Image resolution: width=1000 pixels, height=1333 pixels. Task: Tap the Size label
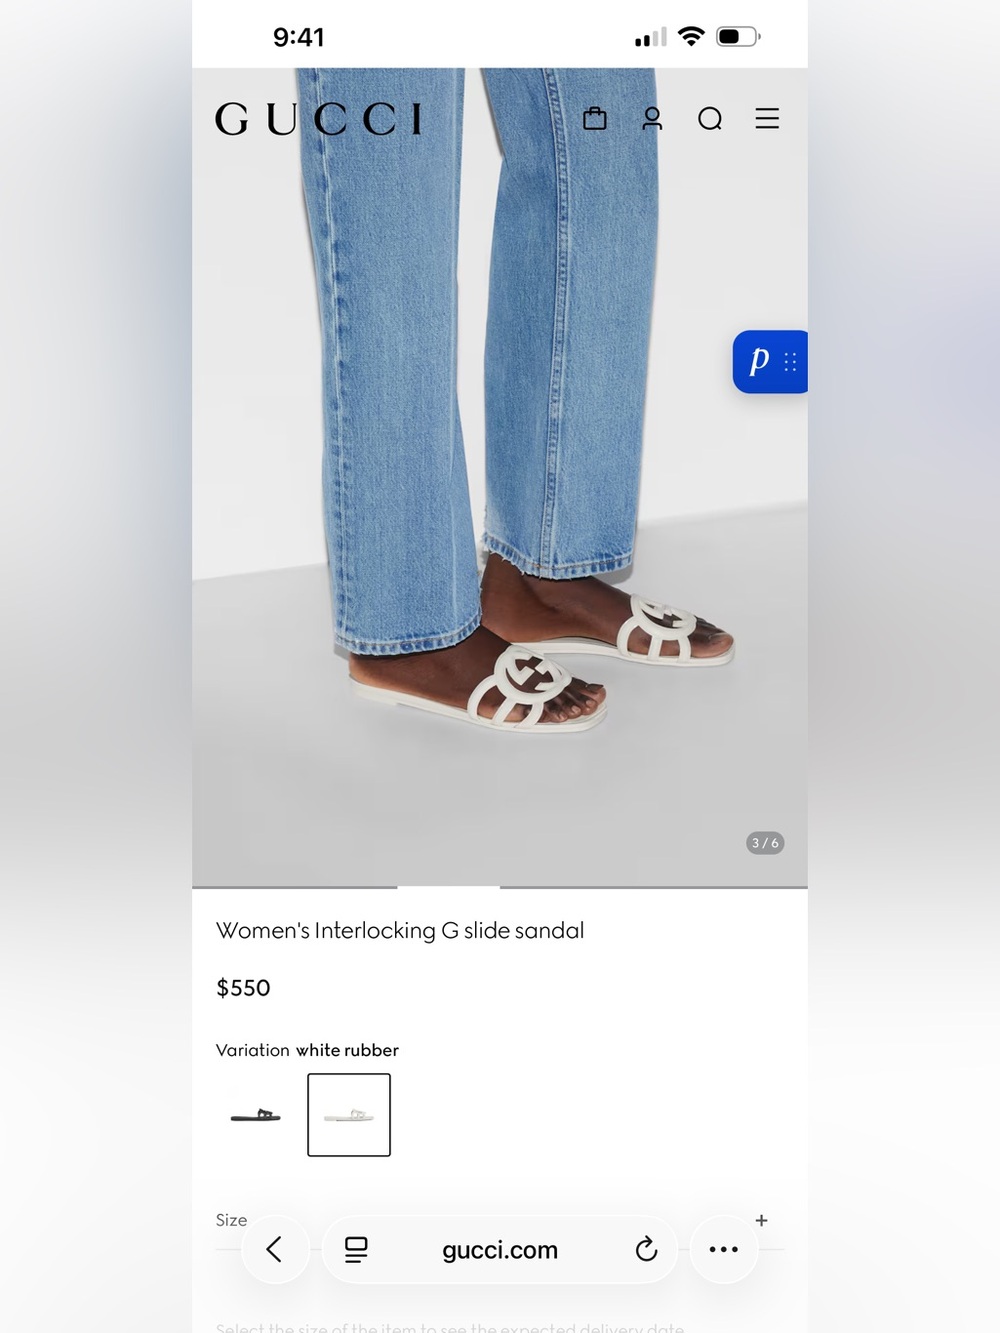231,1220
